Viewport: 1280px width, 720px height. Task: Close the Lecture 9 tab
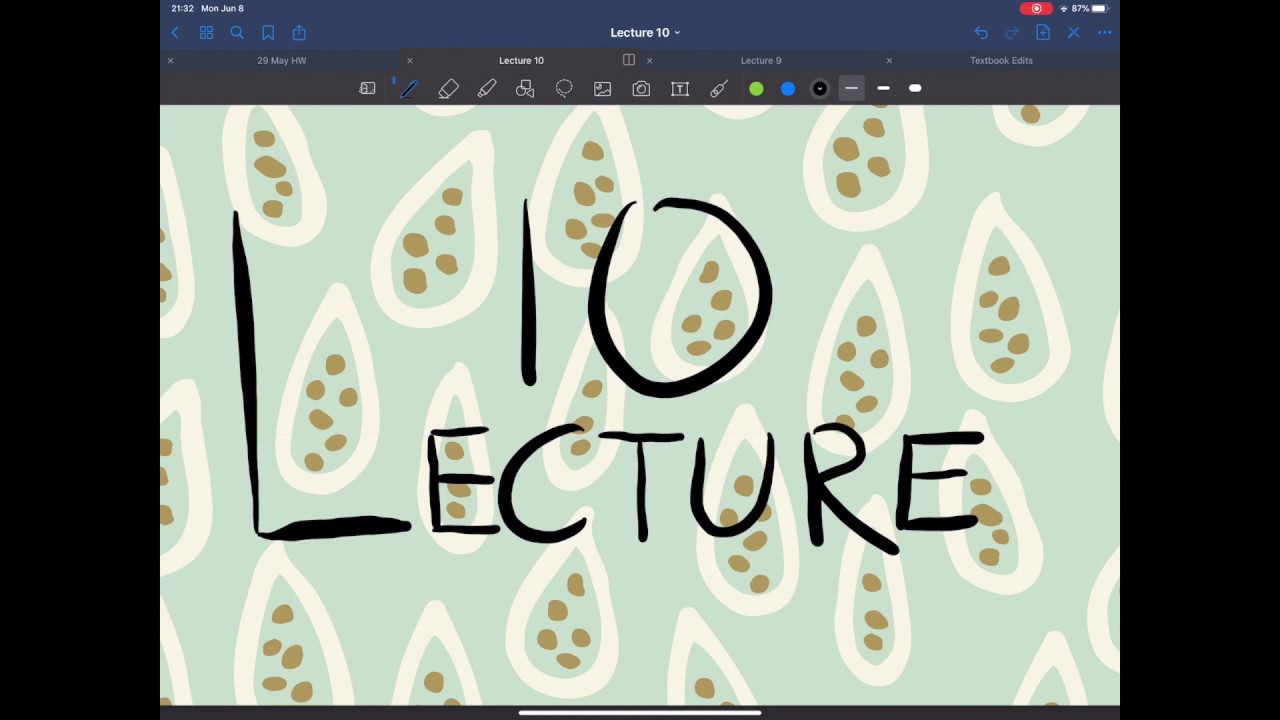(650, 61)
